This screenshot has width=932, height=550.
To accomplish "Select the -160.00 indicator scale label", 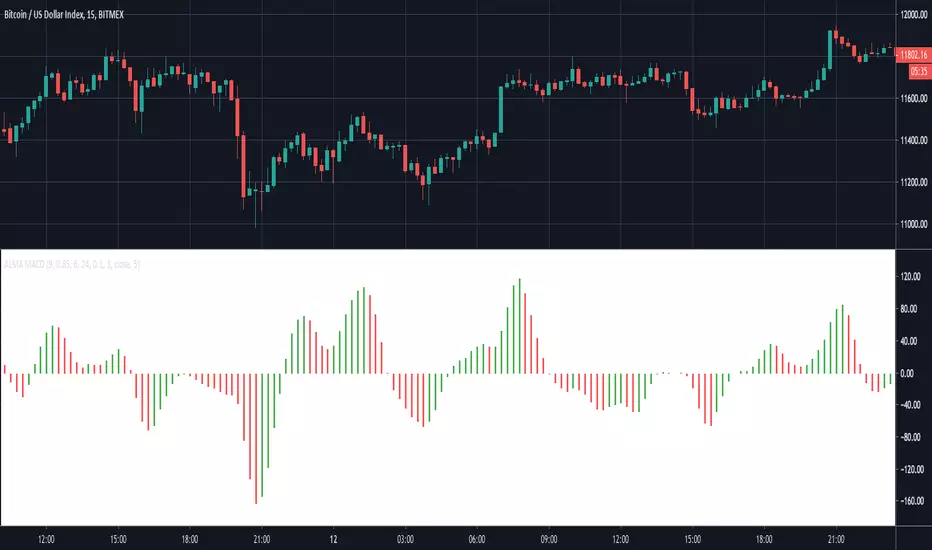I will coord(913,501).
